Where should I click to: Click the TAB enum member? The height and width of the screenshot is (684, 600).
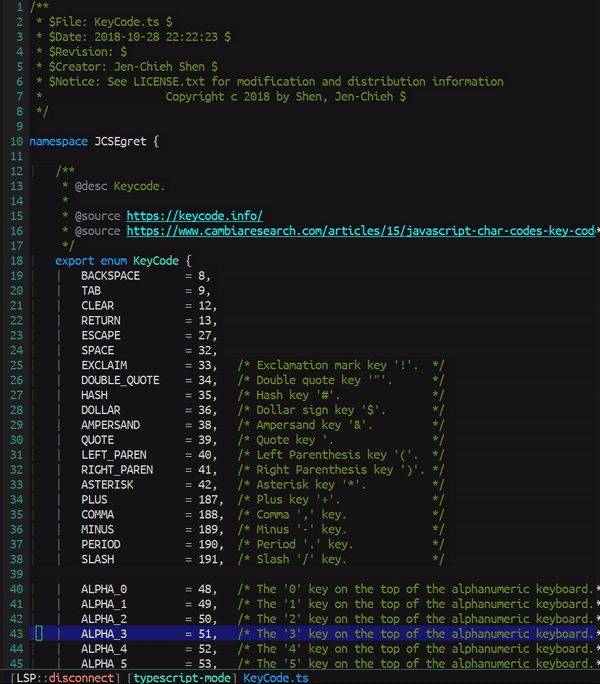(91, 291)
